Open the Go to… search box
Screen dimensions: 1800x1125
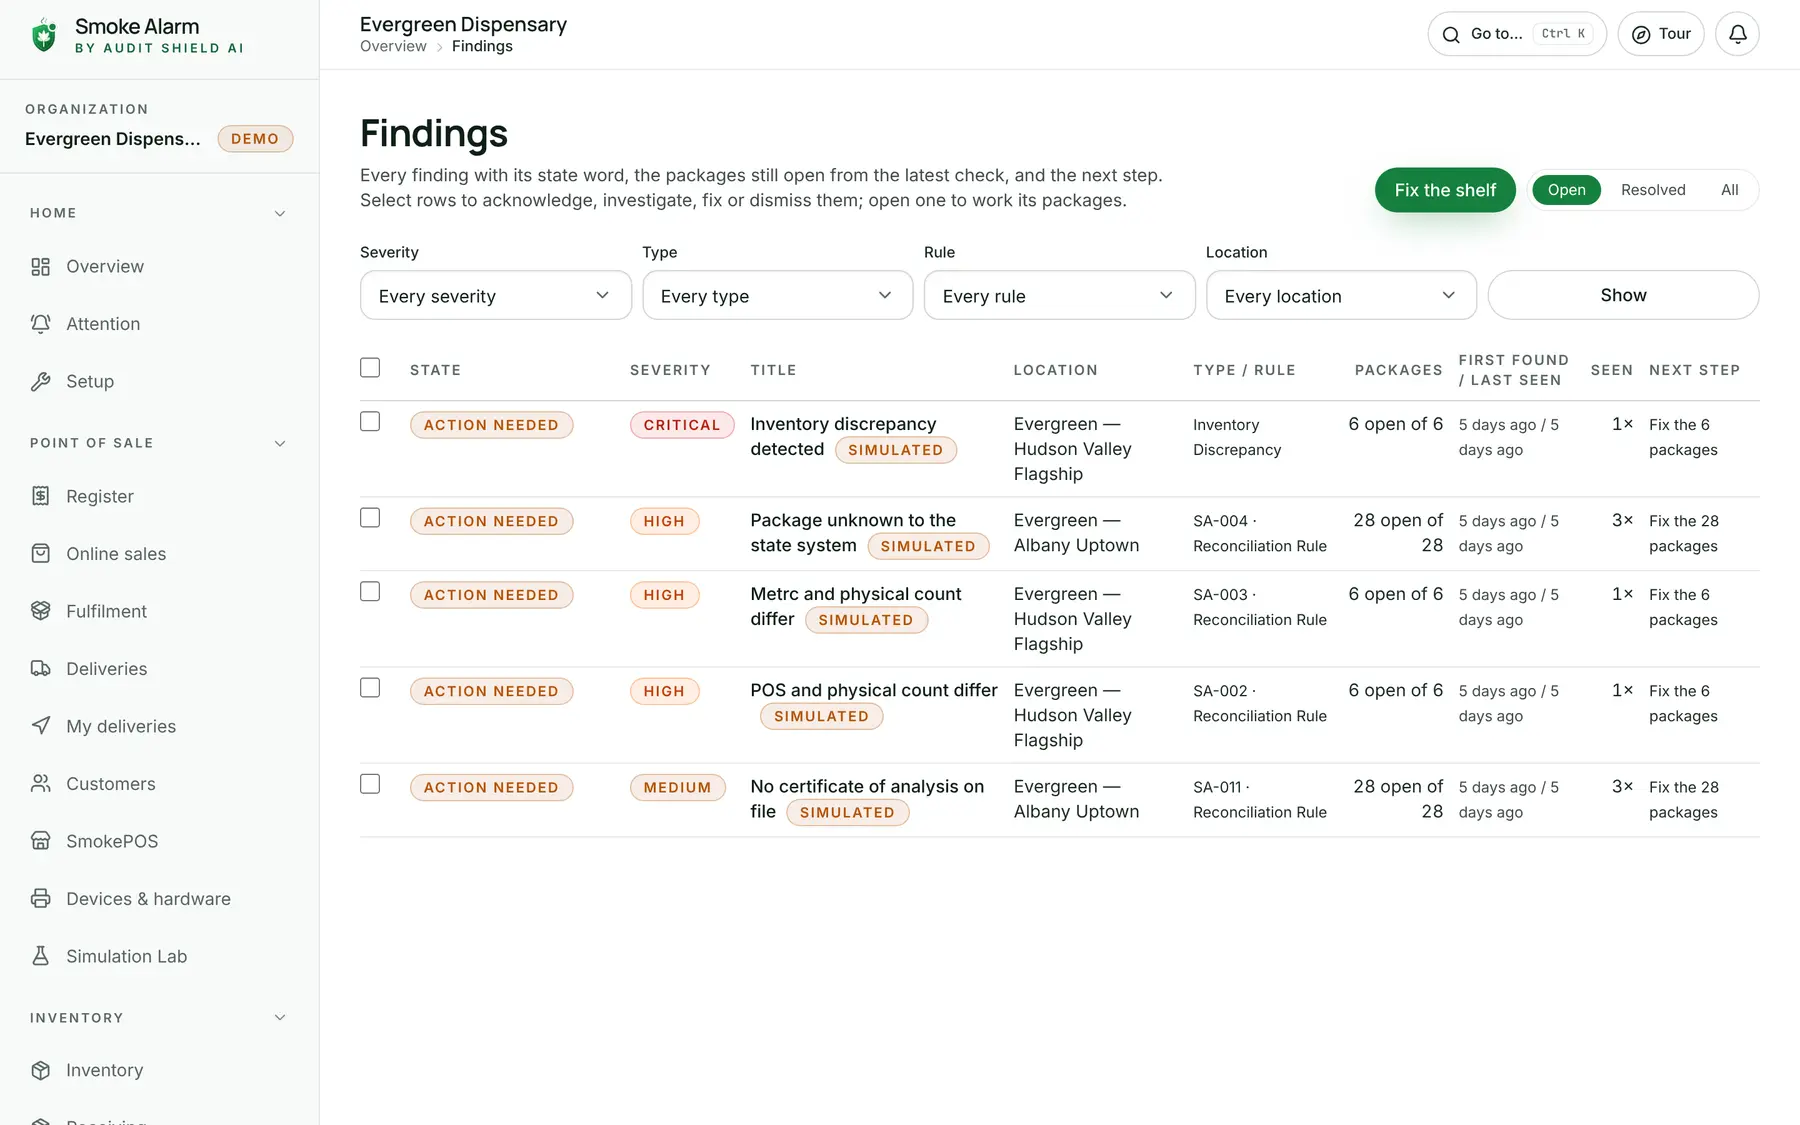click(1517, 34)
